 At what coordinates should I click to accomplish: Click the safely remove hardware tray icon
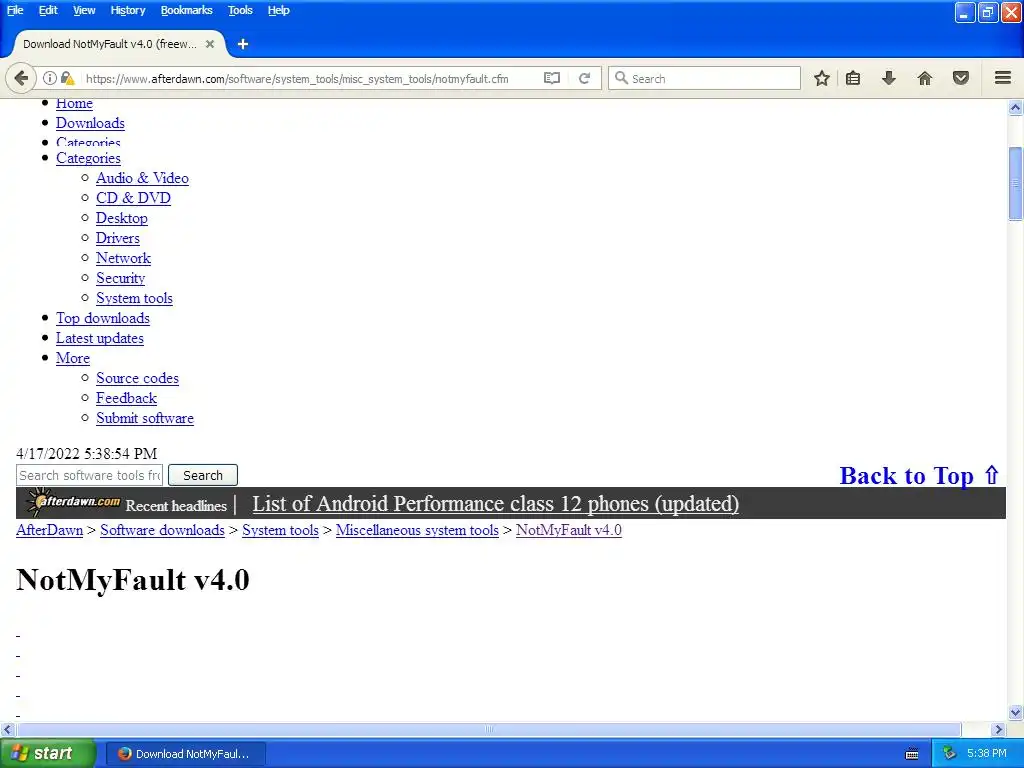(950, 753)
